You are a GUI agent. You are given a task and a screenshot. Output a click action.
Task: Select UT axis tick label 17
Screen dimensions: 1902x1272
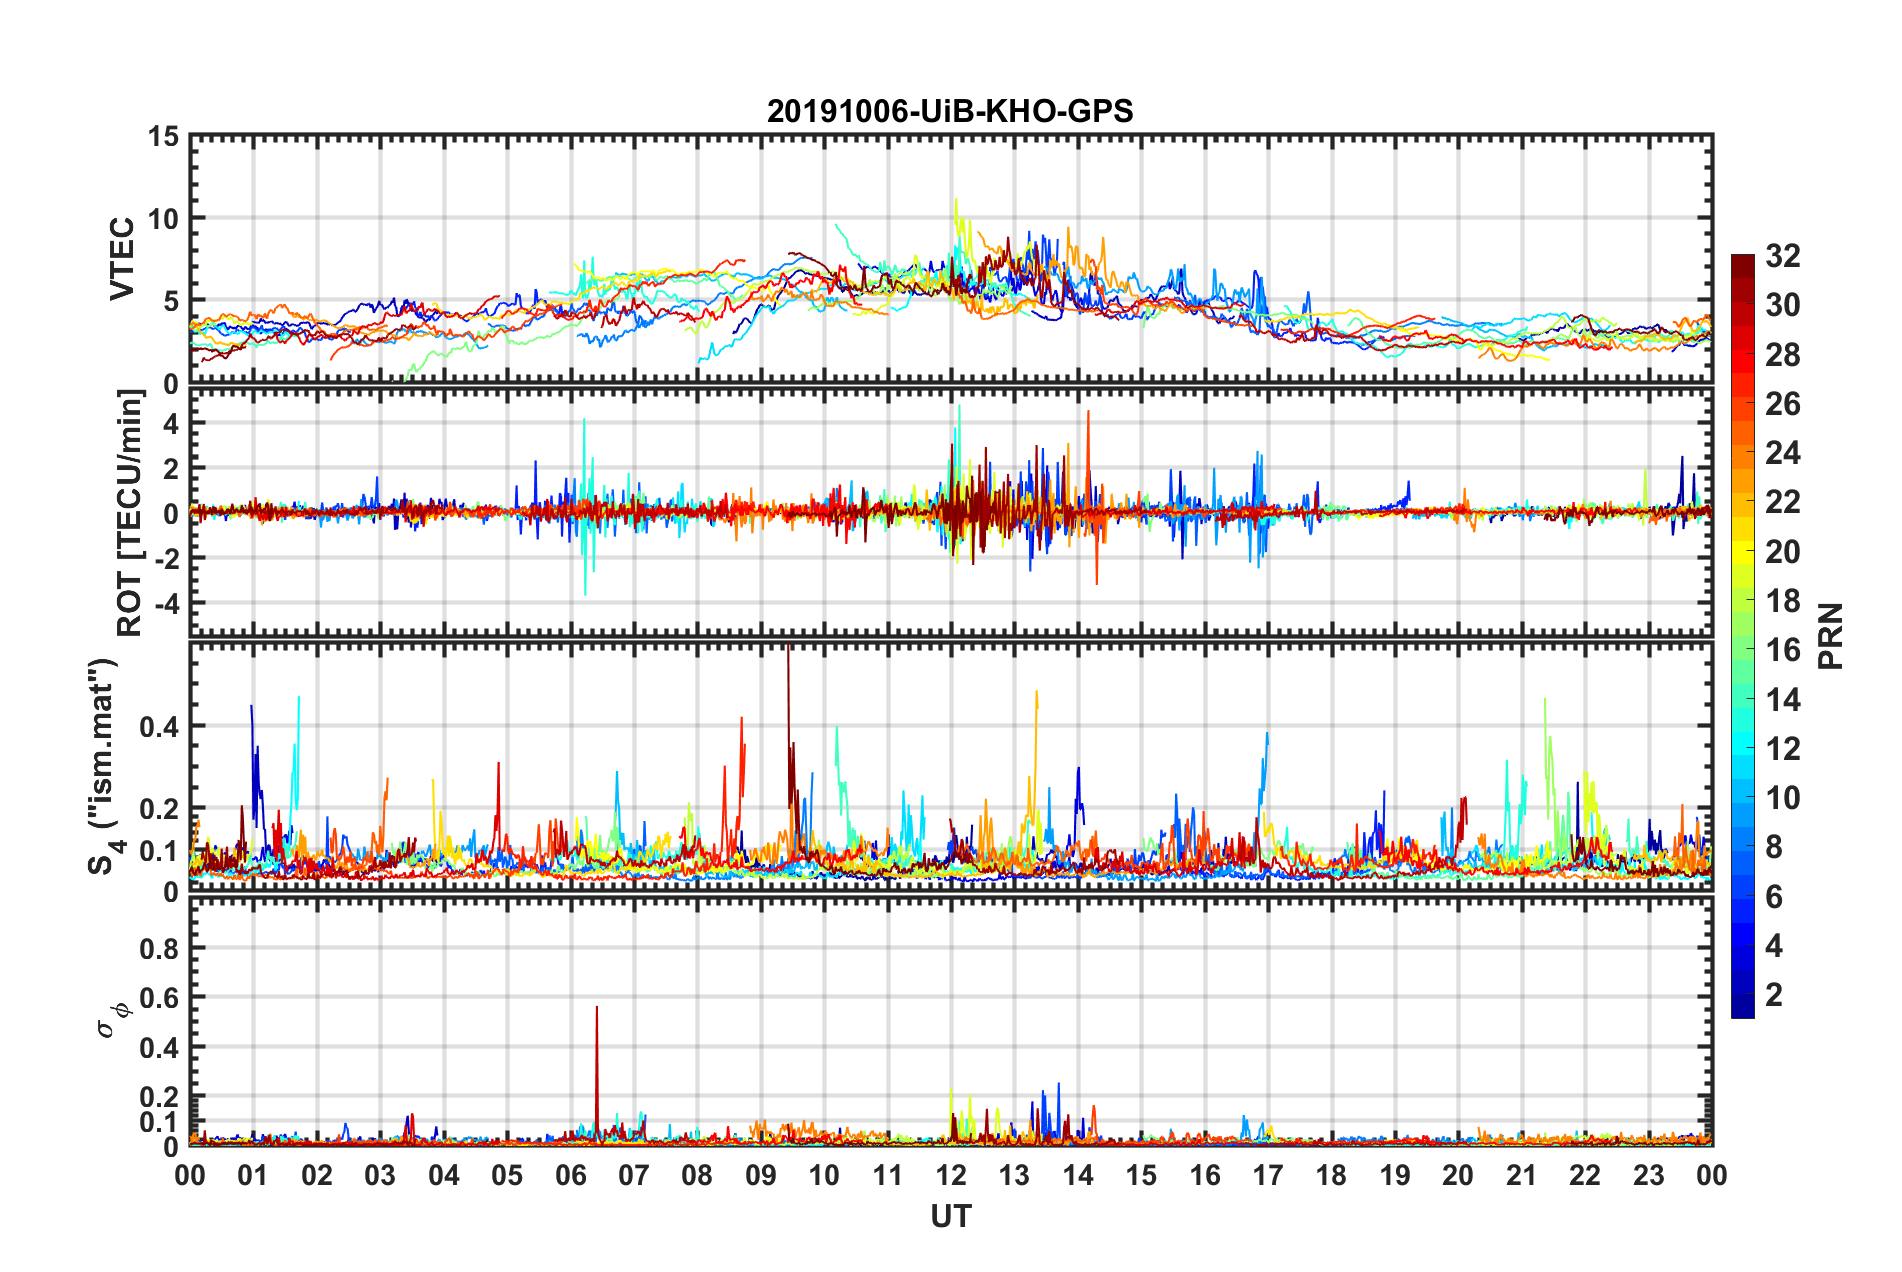point(1268,1175)
